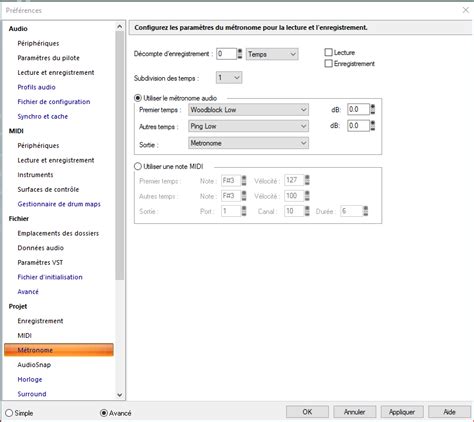Image resolution: width=474 pixels, height=422 pixels.
Task: Open Horloge page
Action: point(30,379)
